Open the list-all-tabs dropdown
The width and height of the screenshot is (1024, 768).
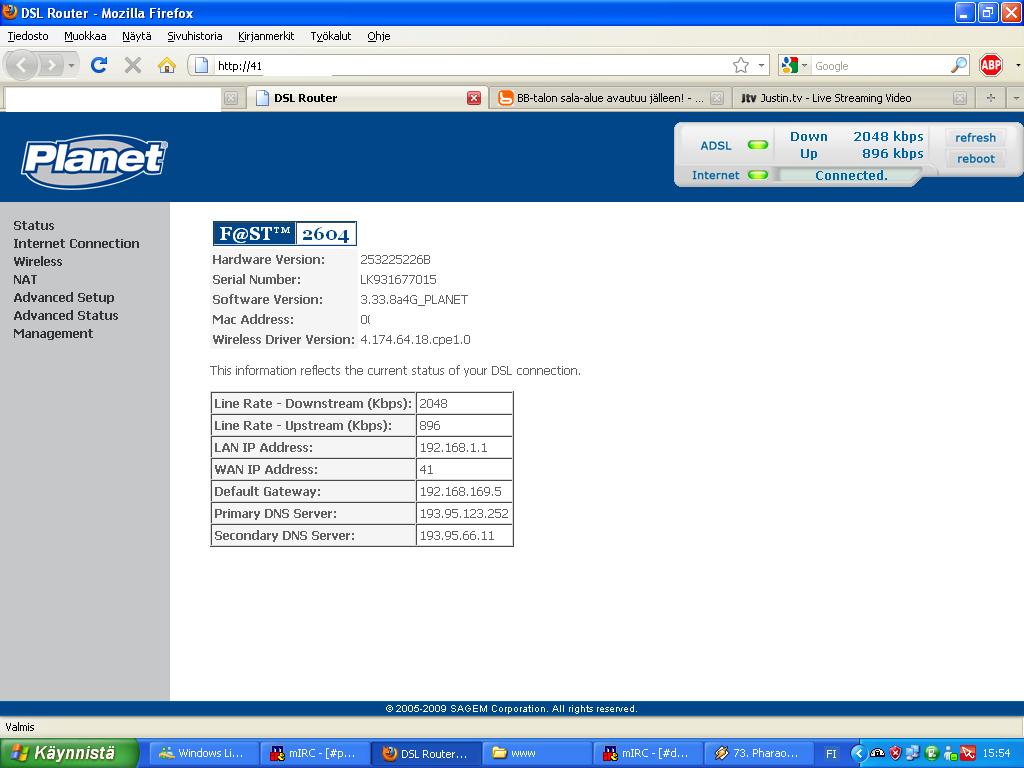click(x=1016, y=98)
